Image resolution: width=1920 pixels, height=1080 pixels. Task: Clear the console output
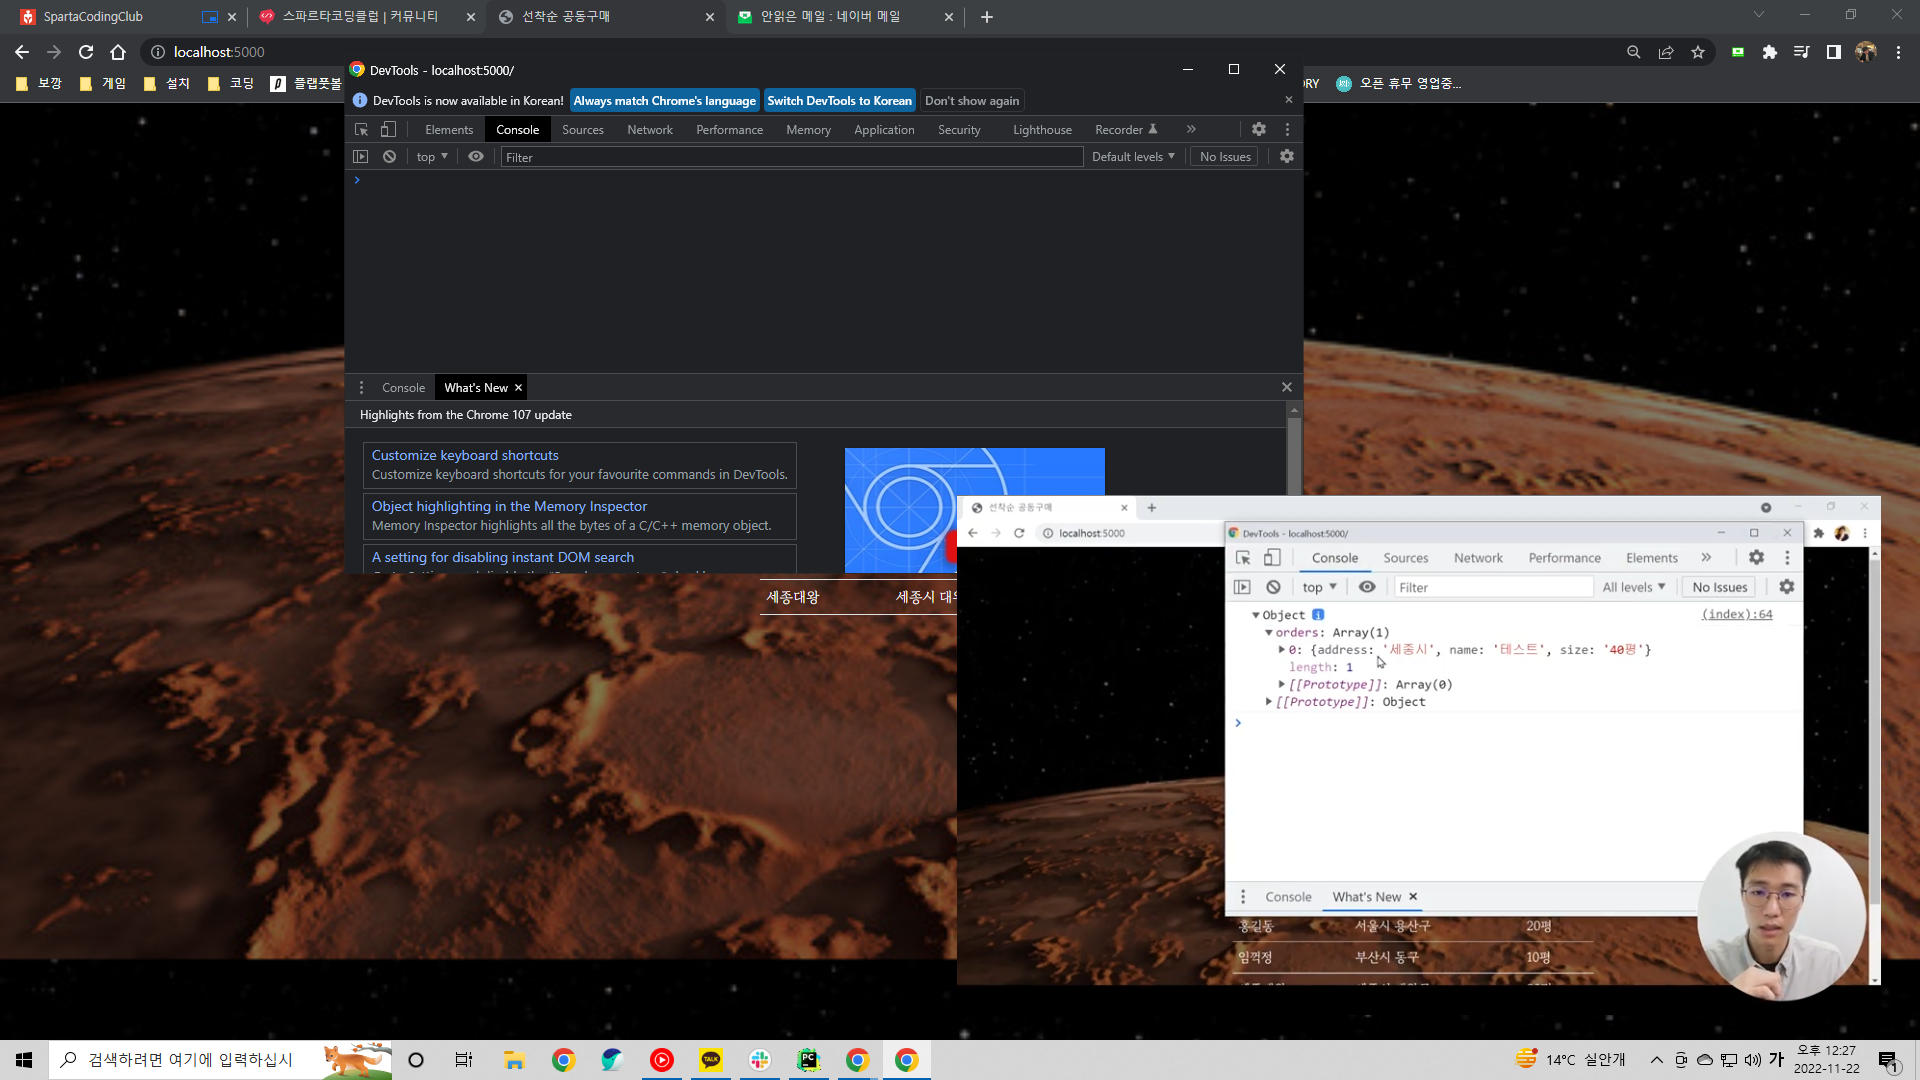389,157
